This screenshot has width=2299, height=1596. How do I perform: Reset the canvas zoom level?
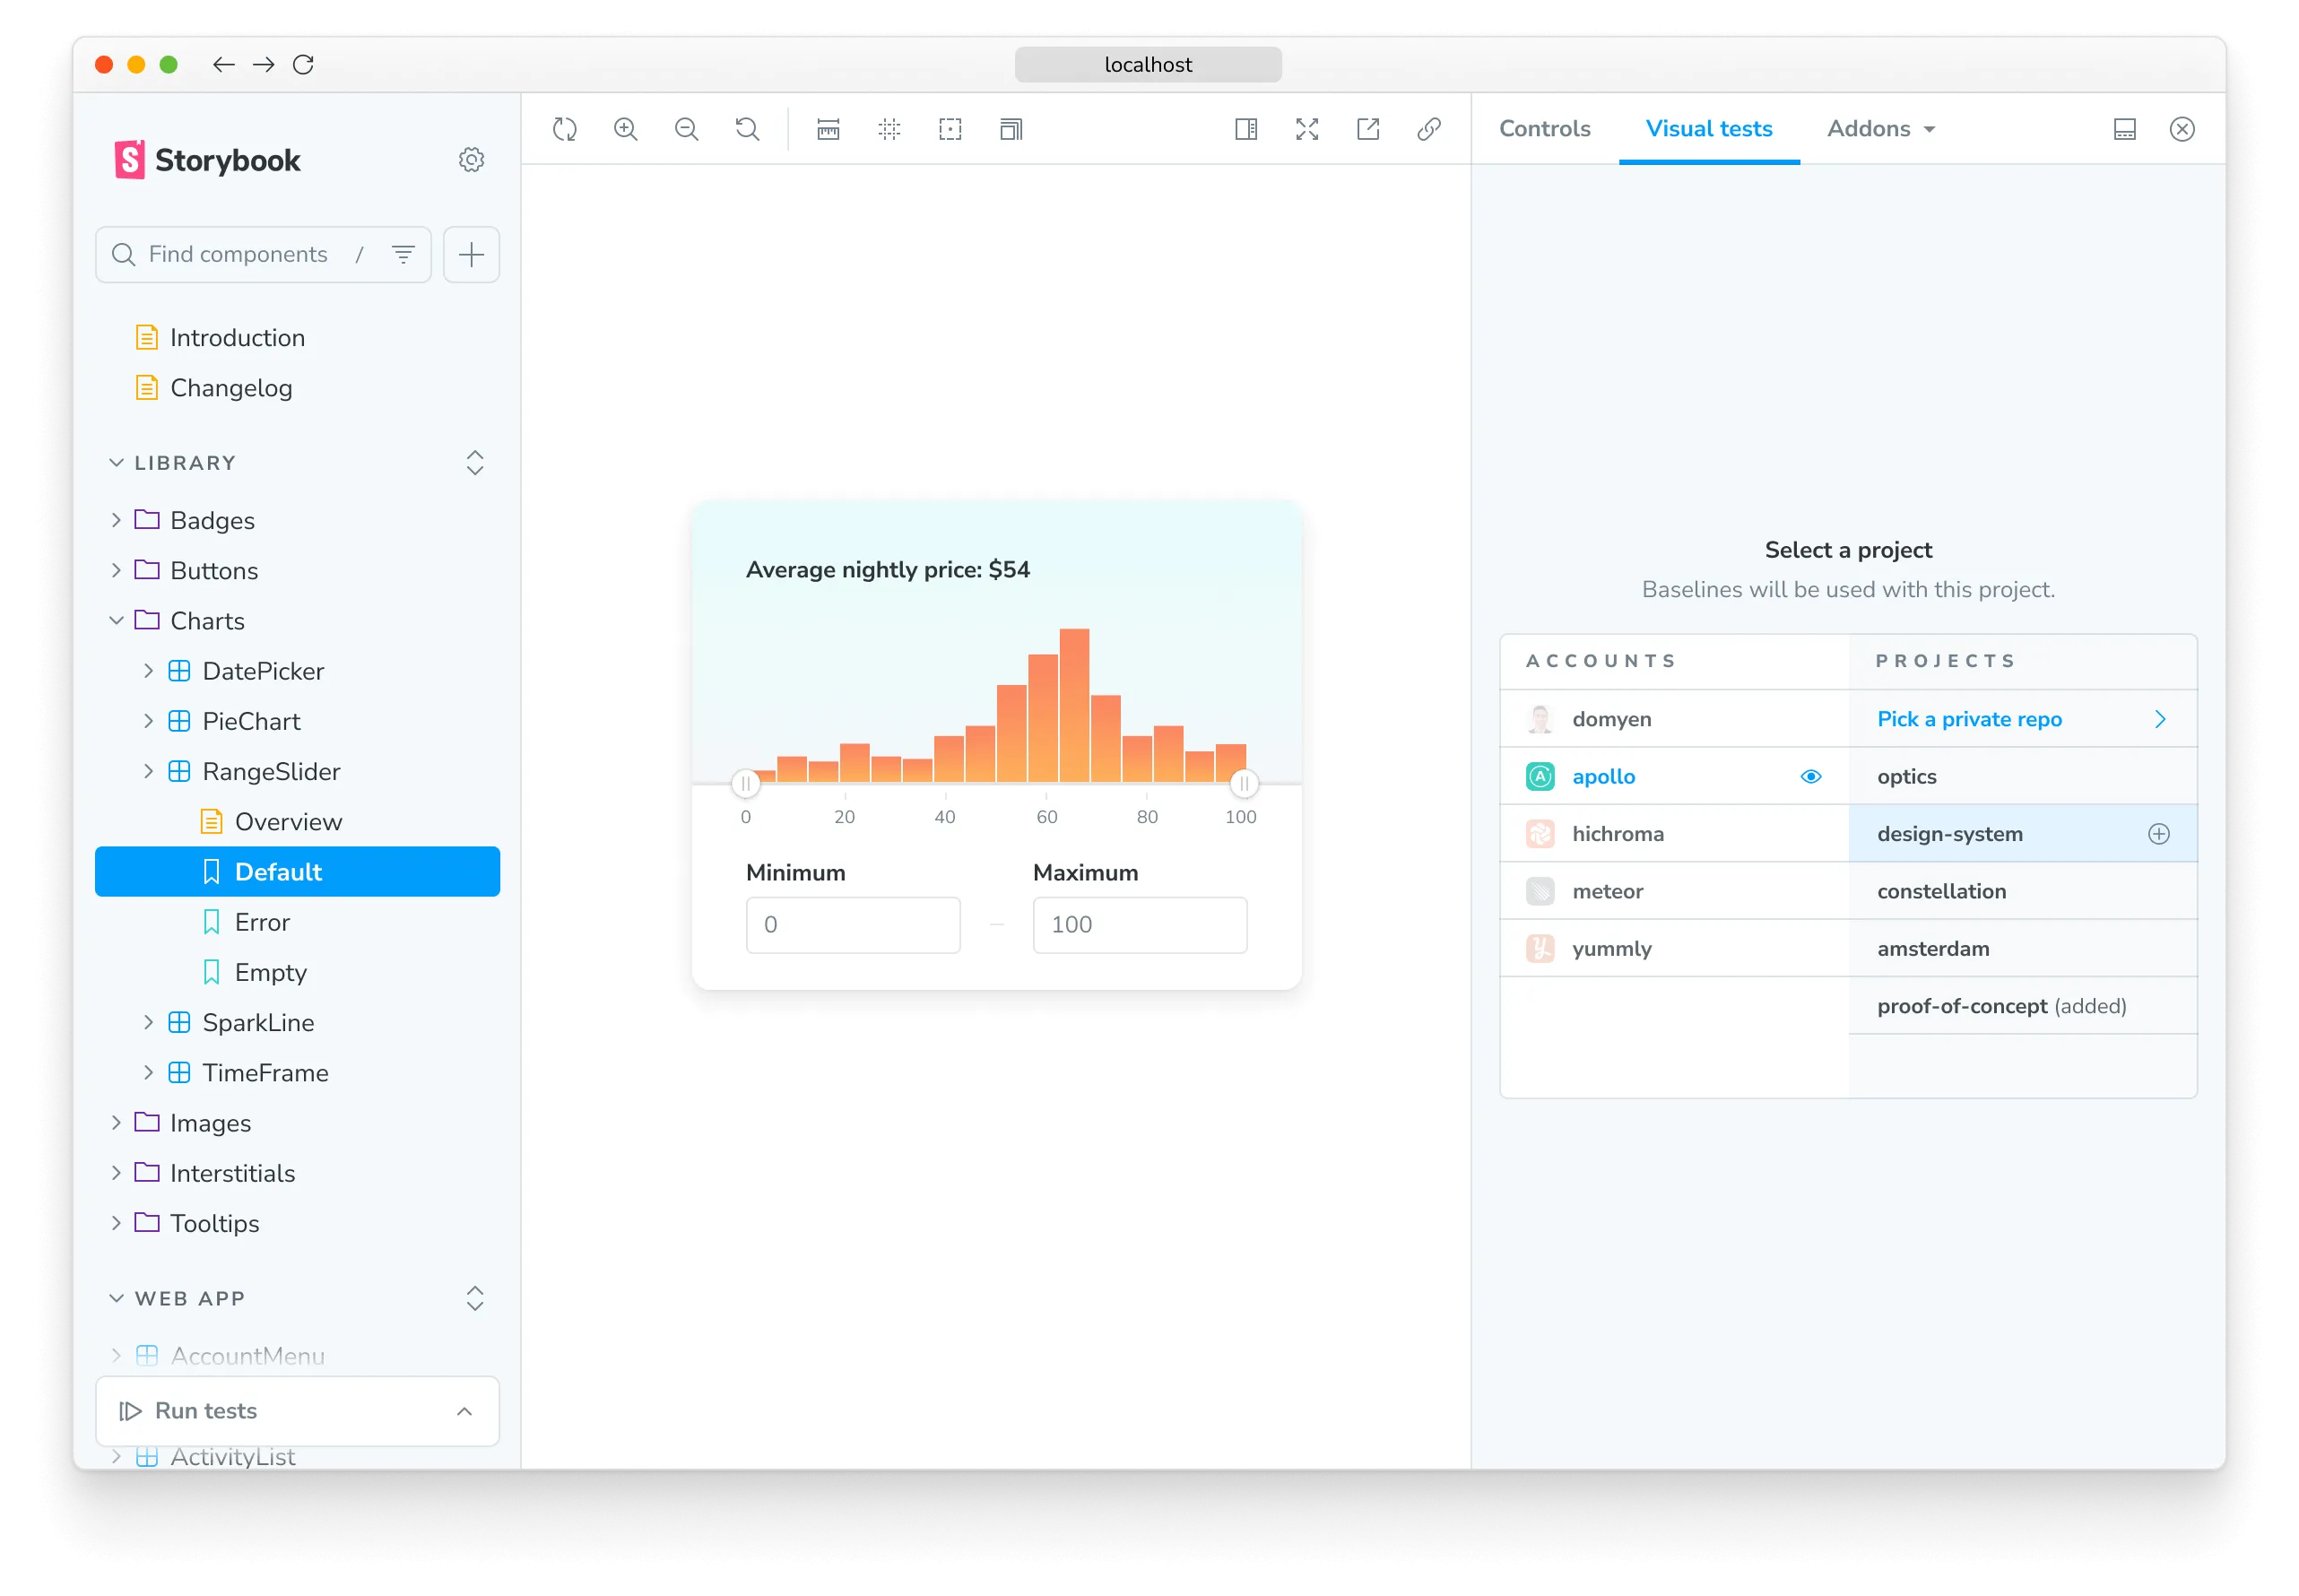(x=747, y=129)
